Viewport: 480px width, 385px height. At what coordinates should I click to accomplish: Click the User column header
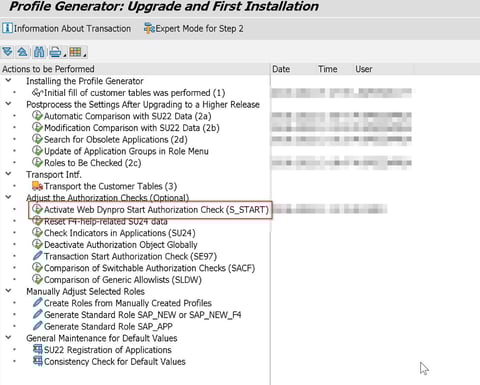click(x=364, y=69)
